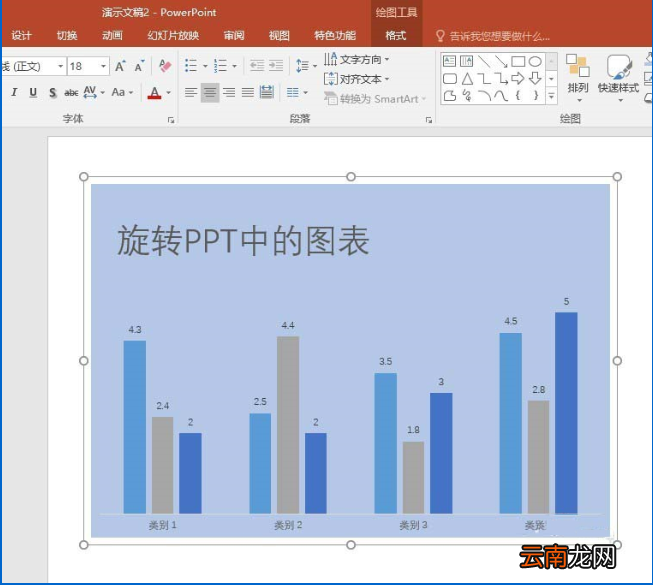Select the right block arrow shape
The height and width of the screenshot is (585, 653).
tap(518, 78)
